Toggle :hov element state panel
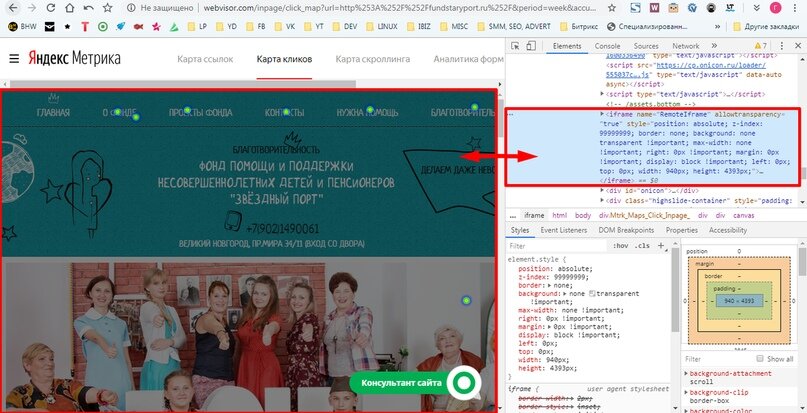This screenshot has height=413, width=807. pyautogui.click(x=621, y=246)
